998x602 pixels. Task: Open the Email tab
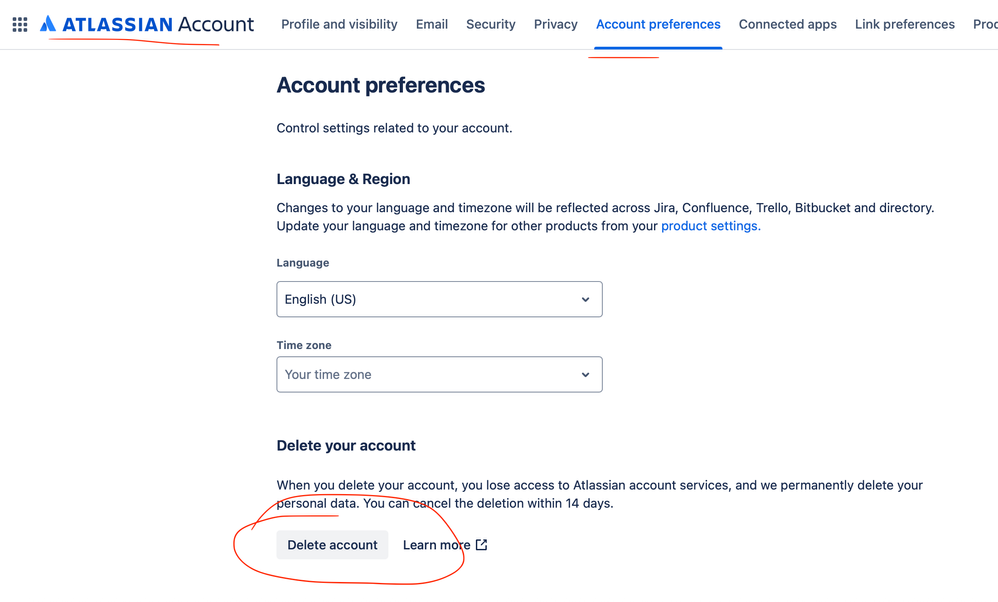pyautogui.click(x=432, y=24)
